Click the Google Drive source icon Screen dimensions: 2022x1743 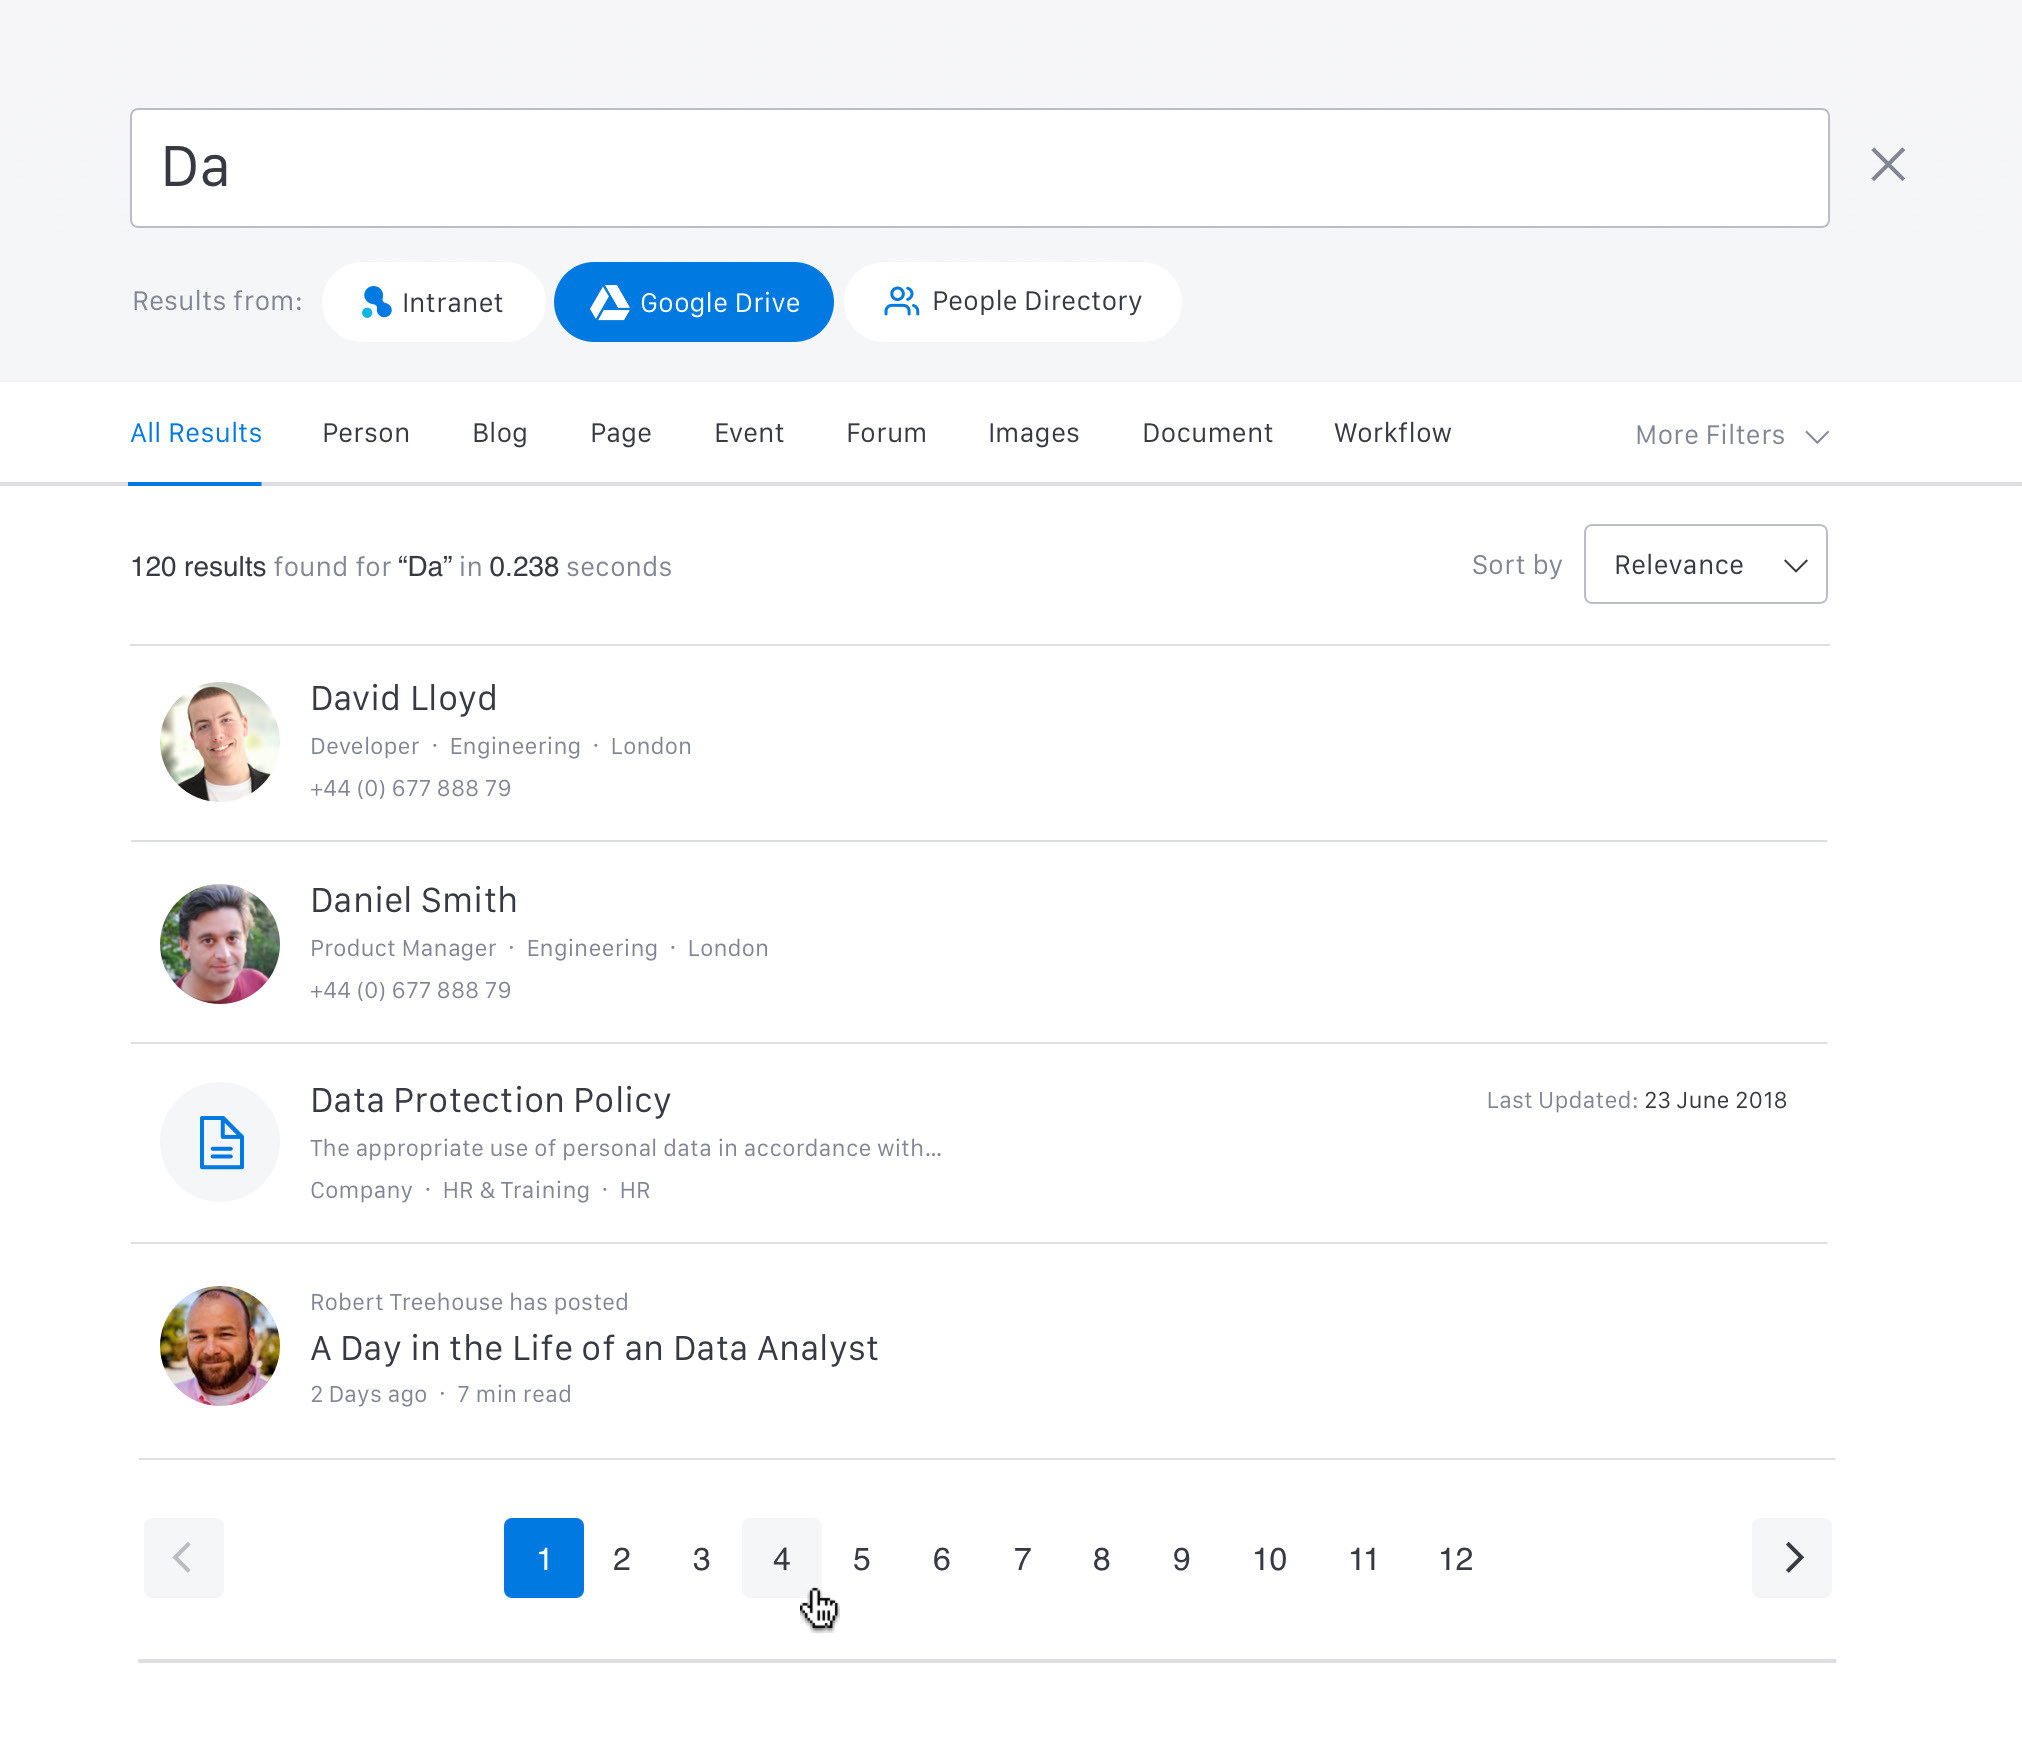tap(612, 301)
